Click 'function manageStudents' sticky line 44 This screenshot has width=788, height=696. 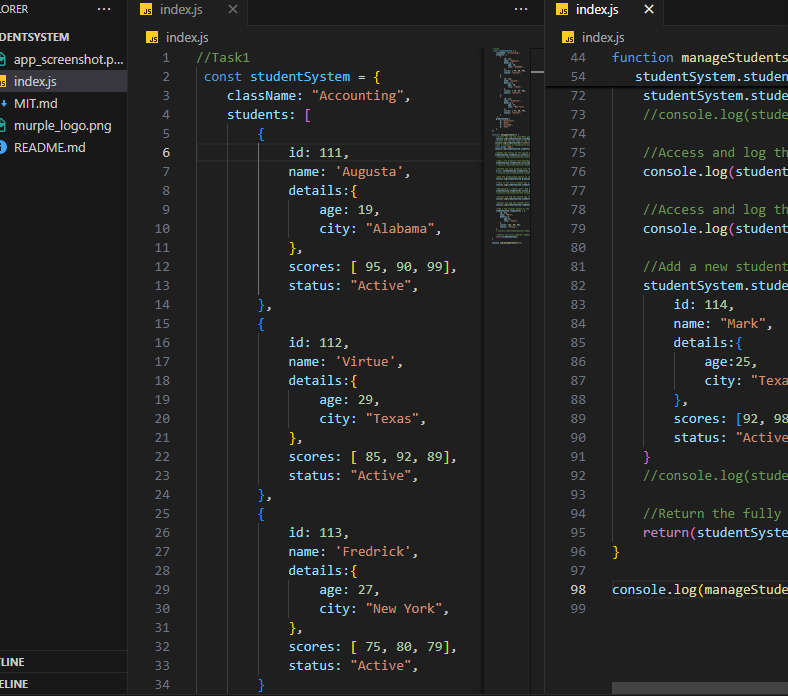pos(700,58)
